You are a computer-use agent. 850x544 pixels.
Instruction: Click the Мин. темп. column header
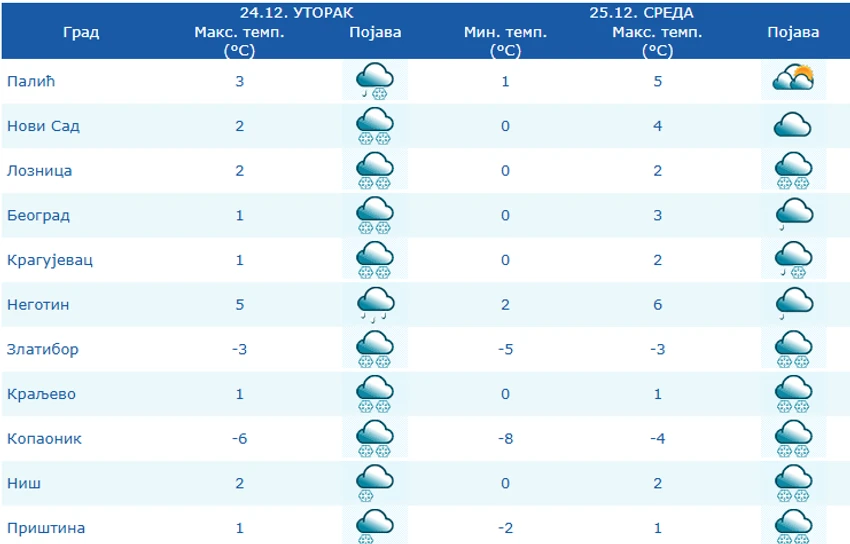coord(505,41)
